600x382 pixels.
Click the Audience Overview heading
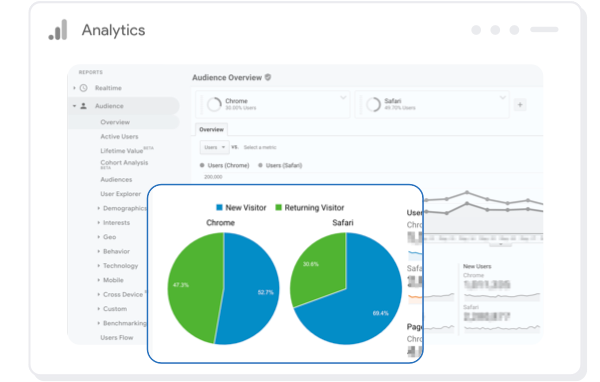(x=227, y=78)
